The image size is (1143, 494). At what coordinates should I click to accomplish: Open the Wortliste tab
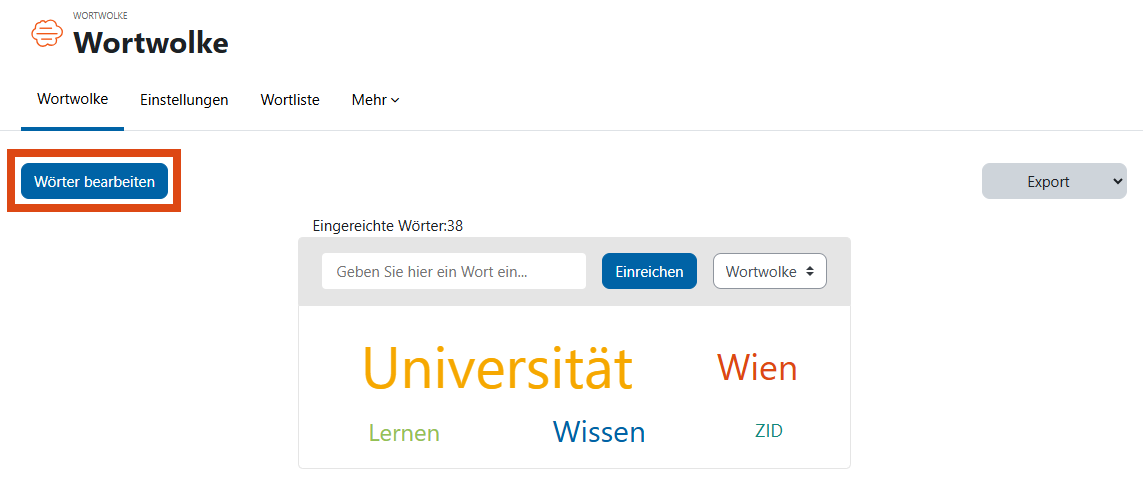point(290,100)
